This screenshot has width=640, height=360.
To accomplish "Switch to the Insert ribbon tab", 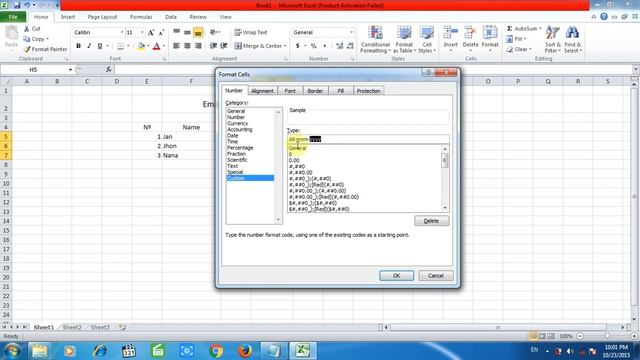I will tap(68, 17).
